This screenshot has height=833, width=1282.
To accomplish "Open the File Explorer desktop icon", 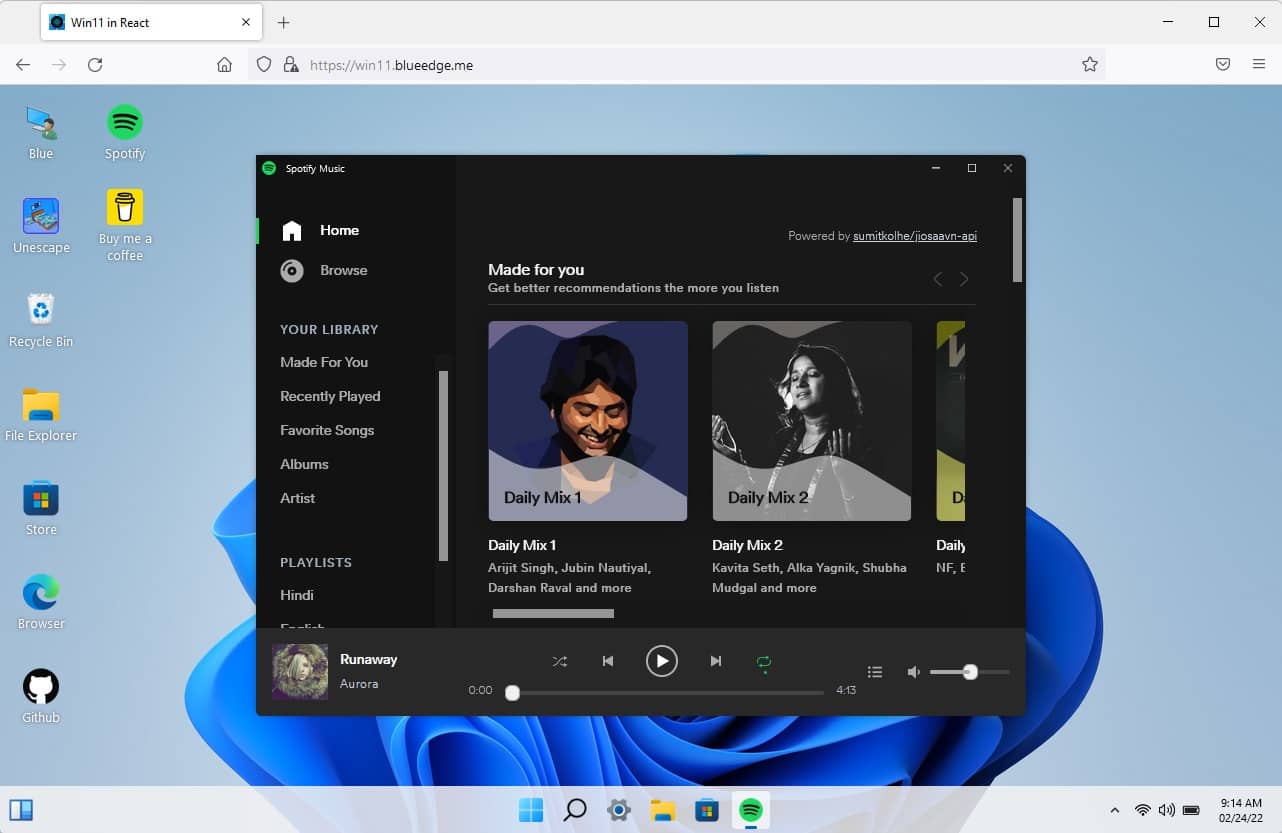I will pyautogui.click(x=41, y=414).
